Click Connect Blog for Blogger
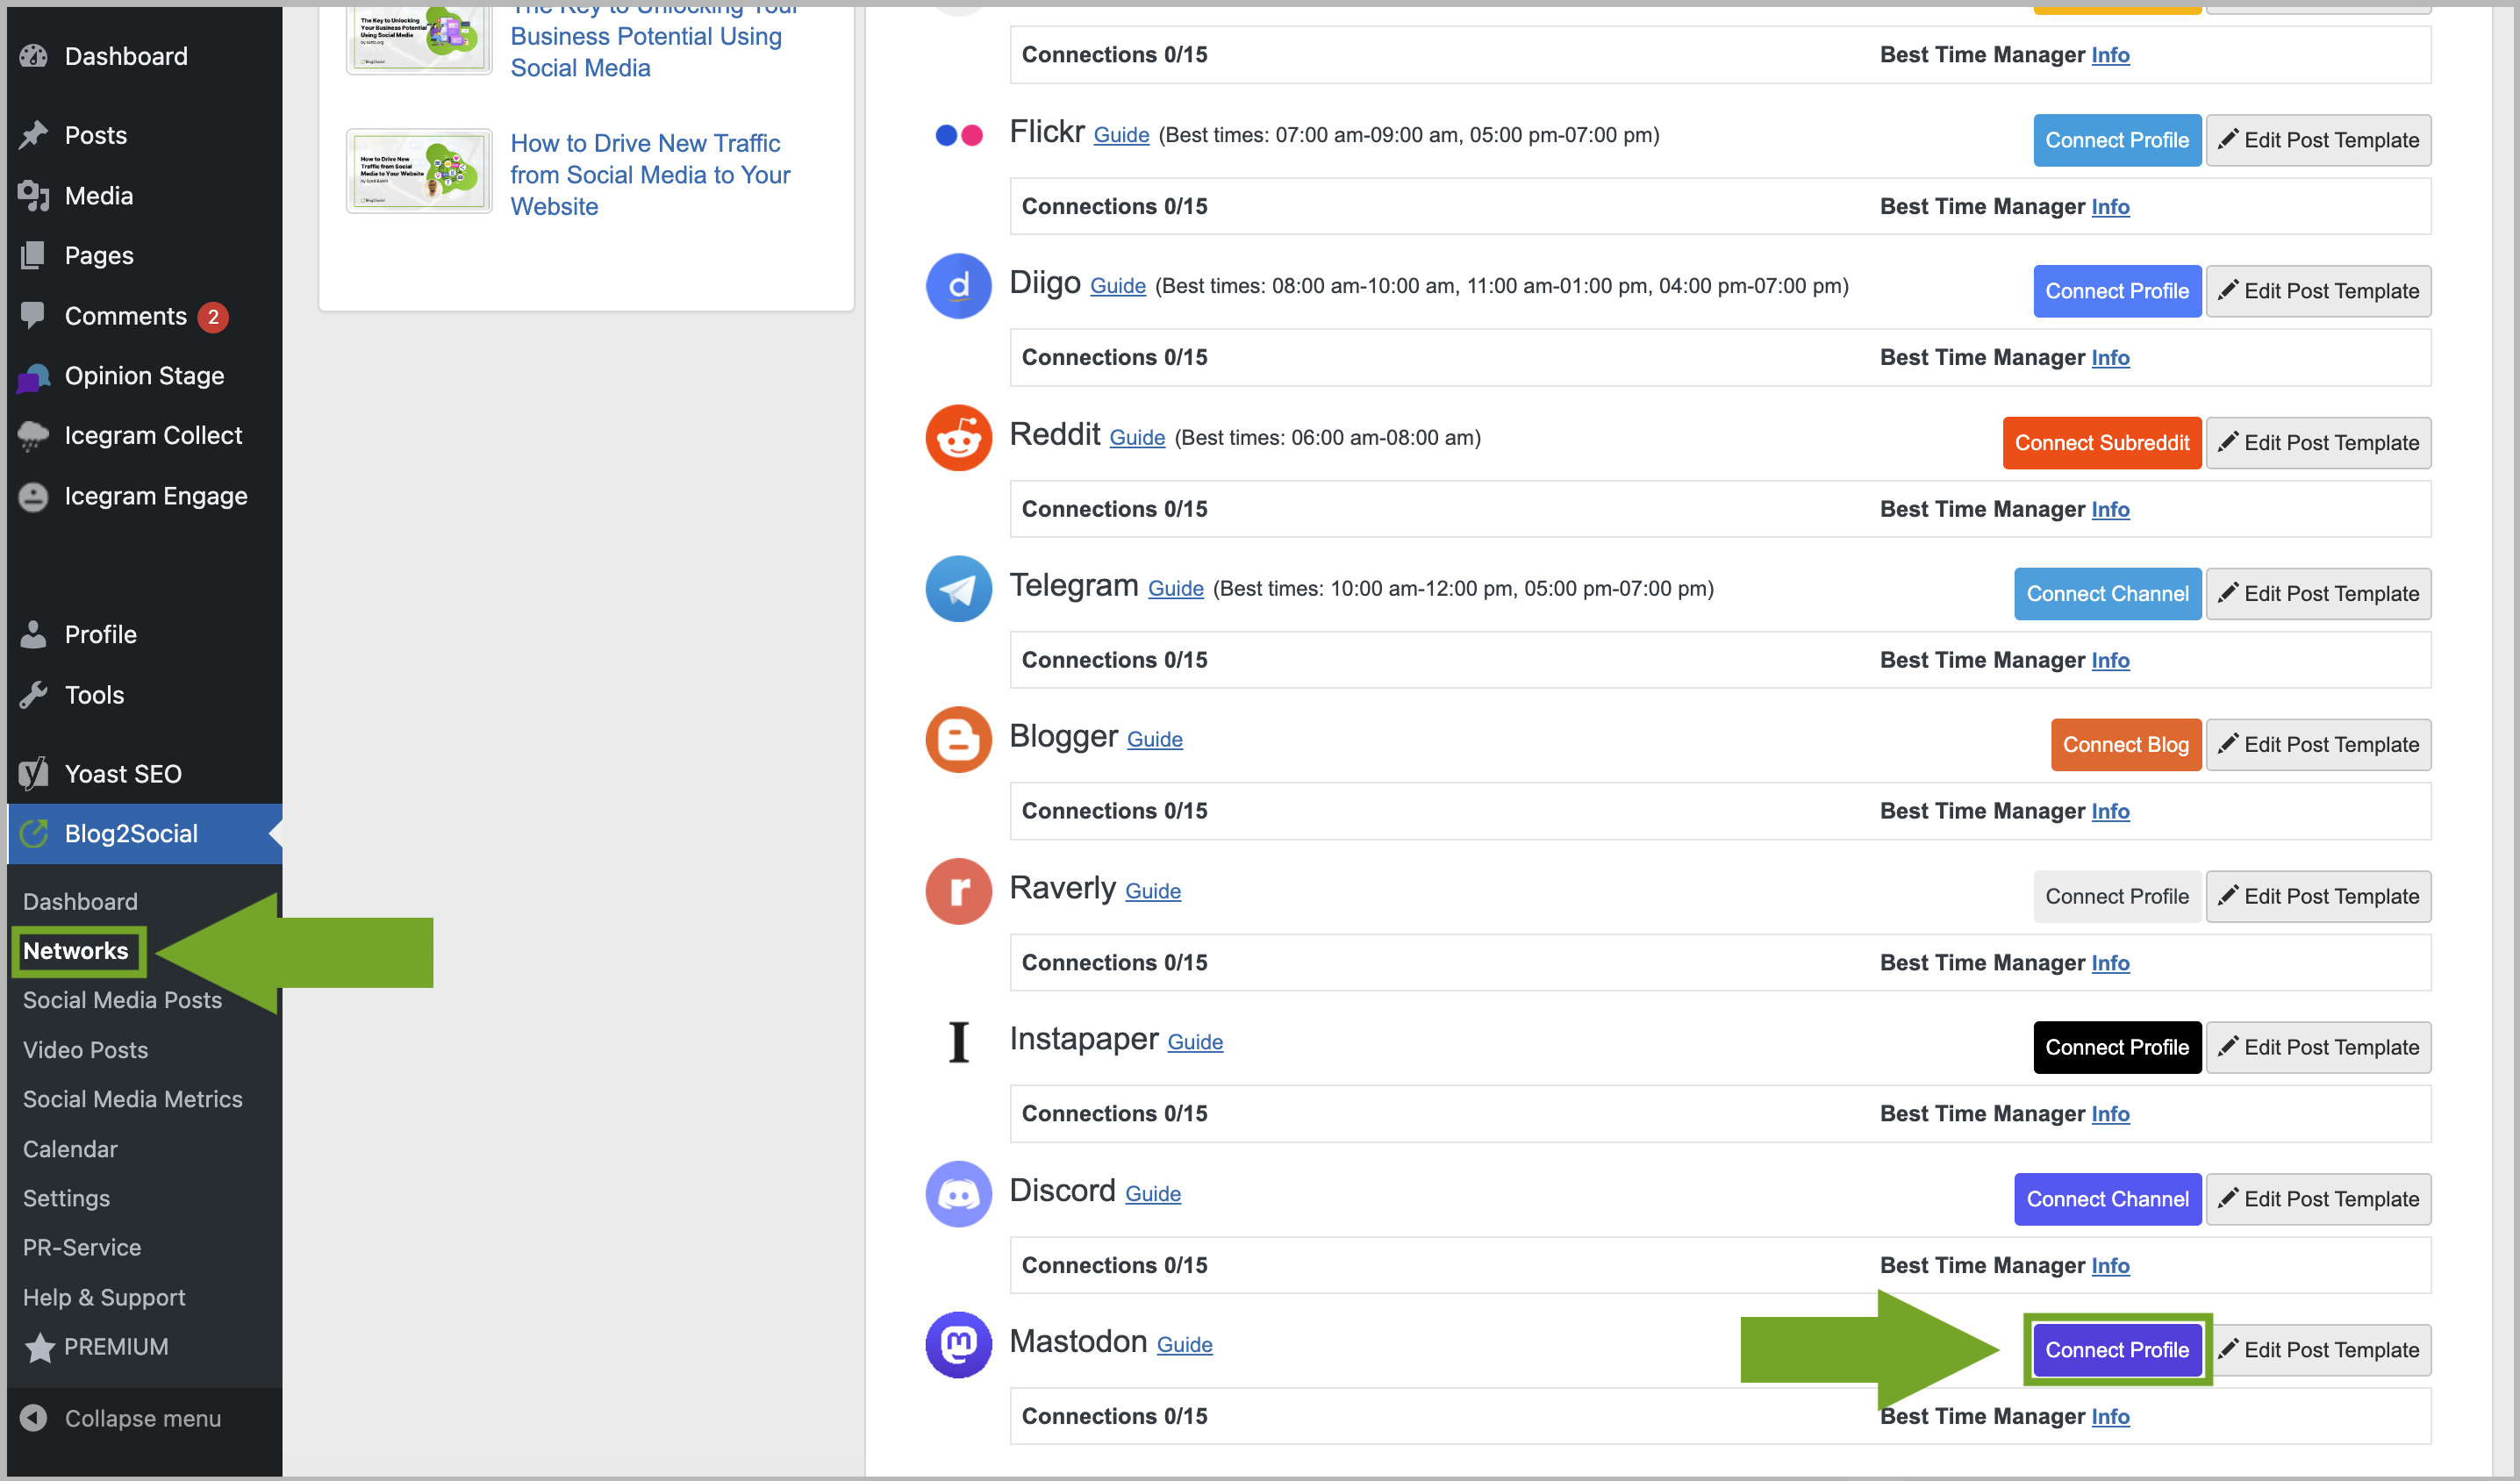The image size is (2520, 1481). pos(2126,745)
